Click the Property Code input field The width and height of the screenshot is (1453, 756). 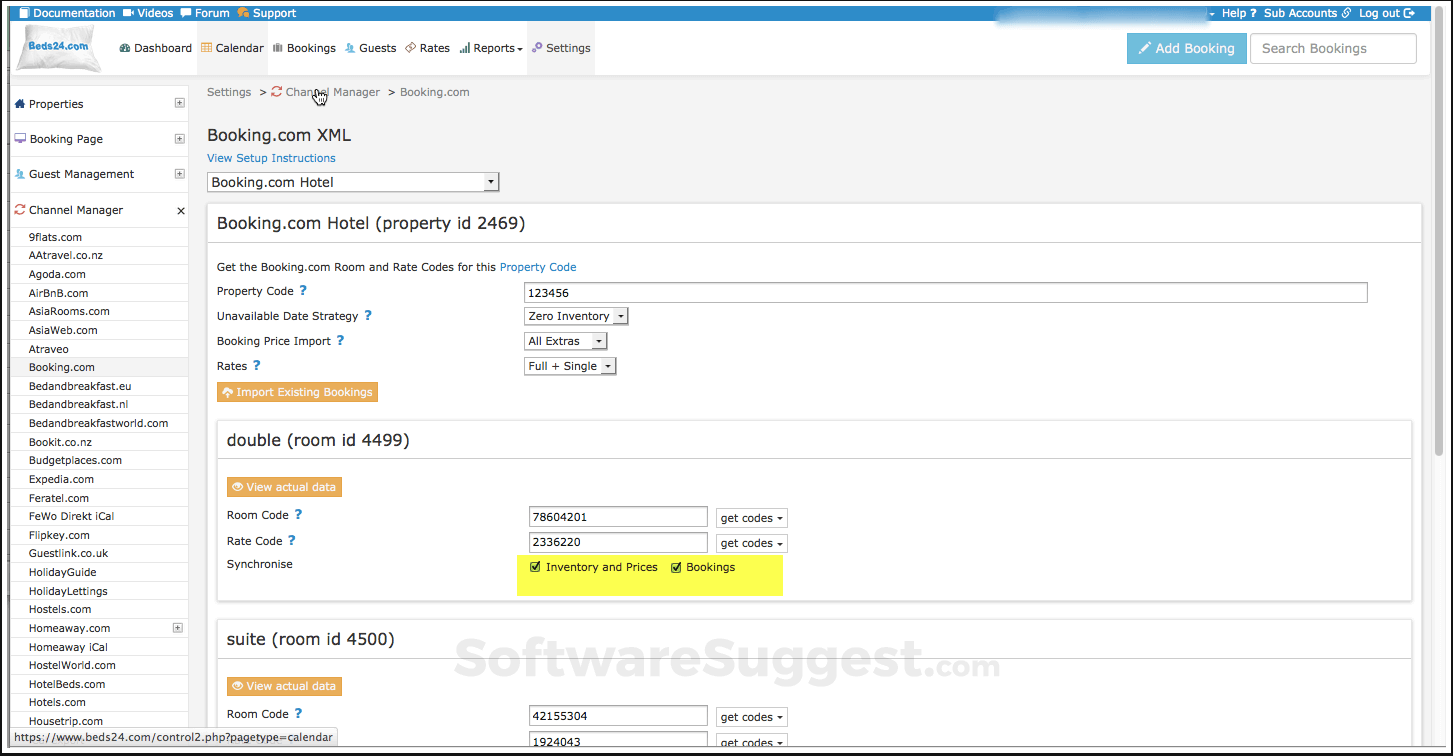pyautogui.click(x=946, y=292)
